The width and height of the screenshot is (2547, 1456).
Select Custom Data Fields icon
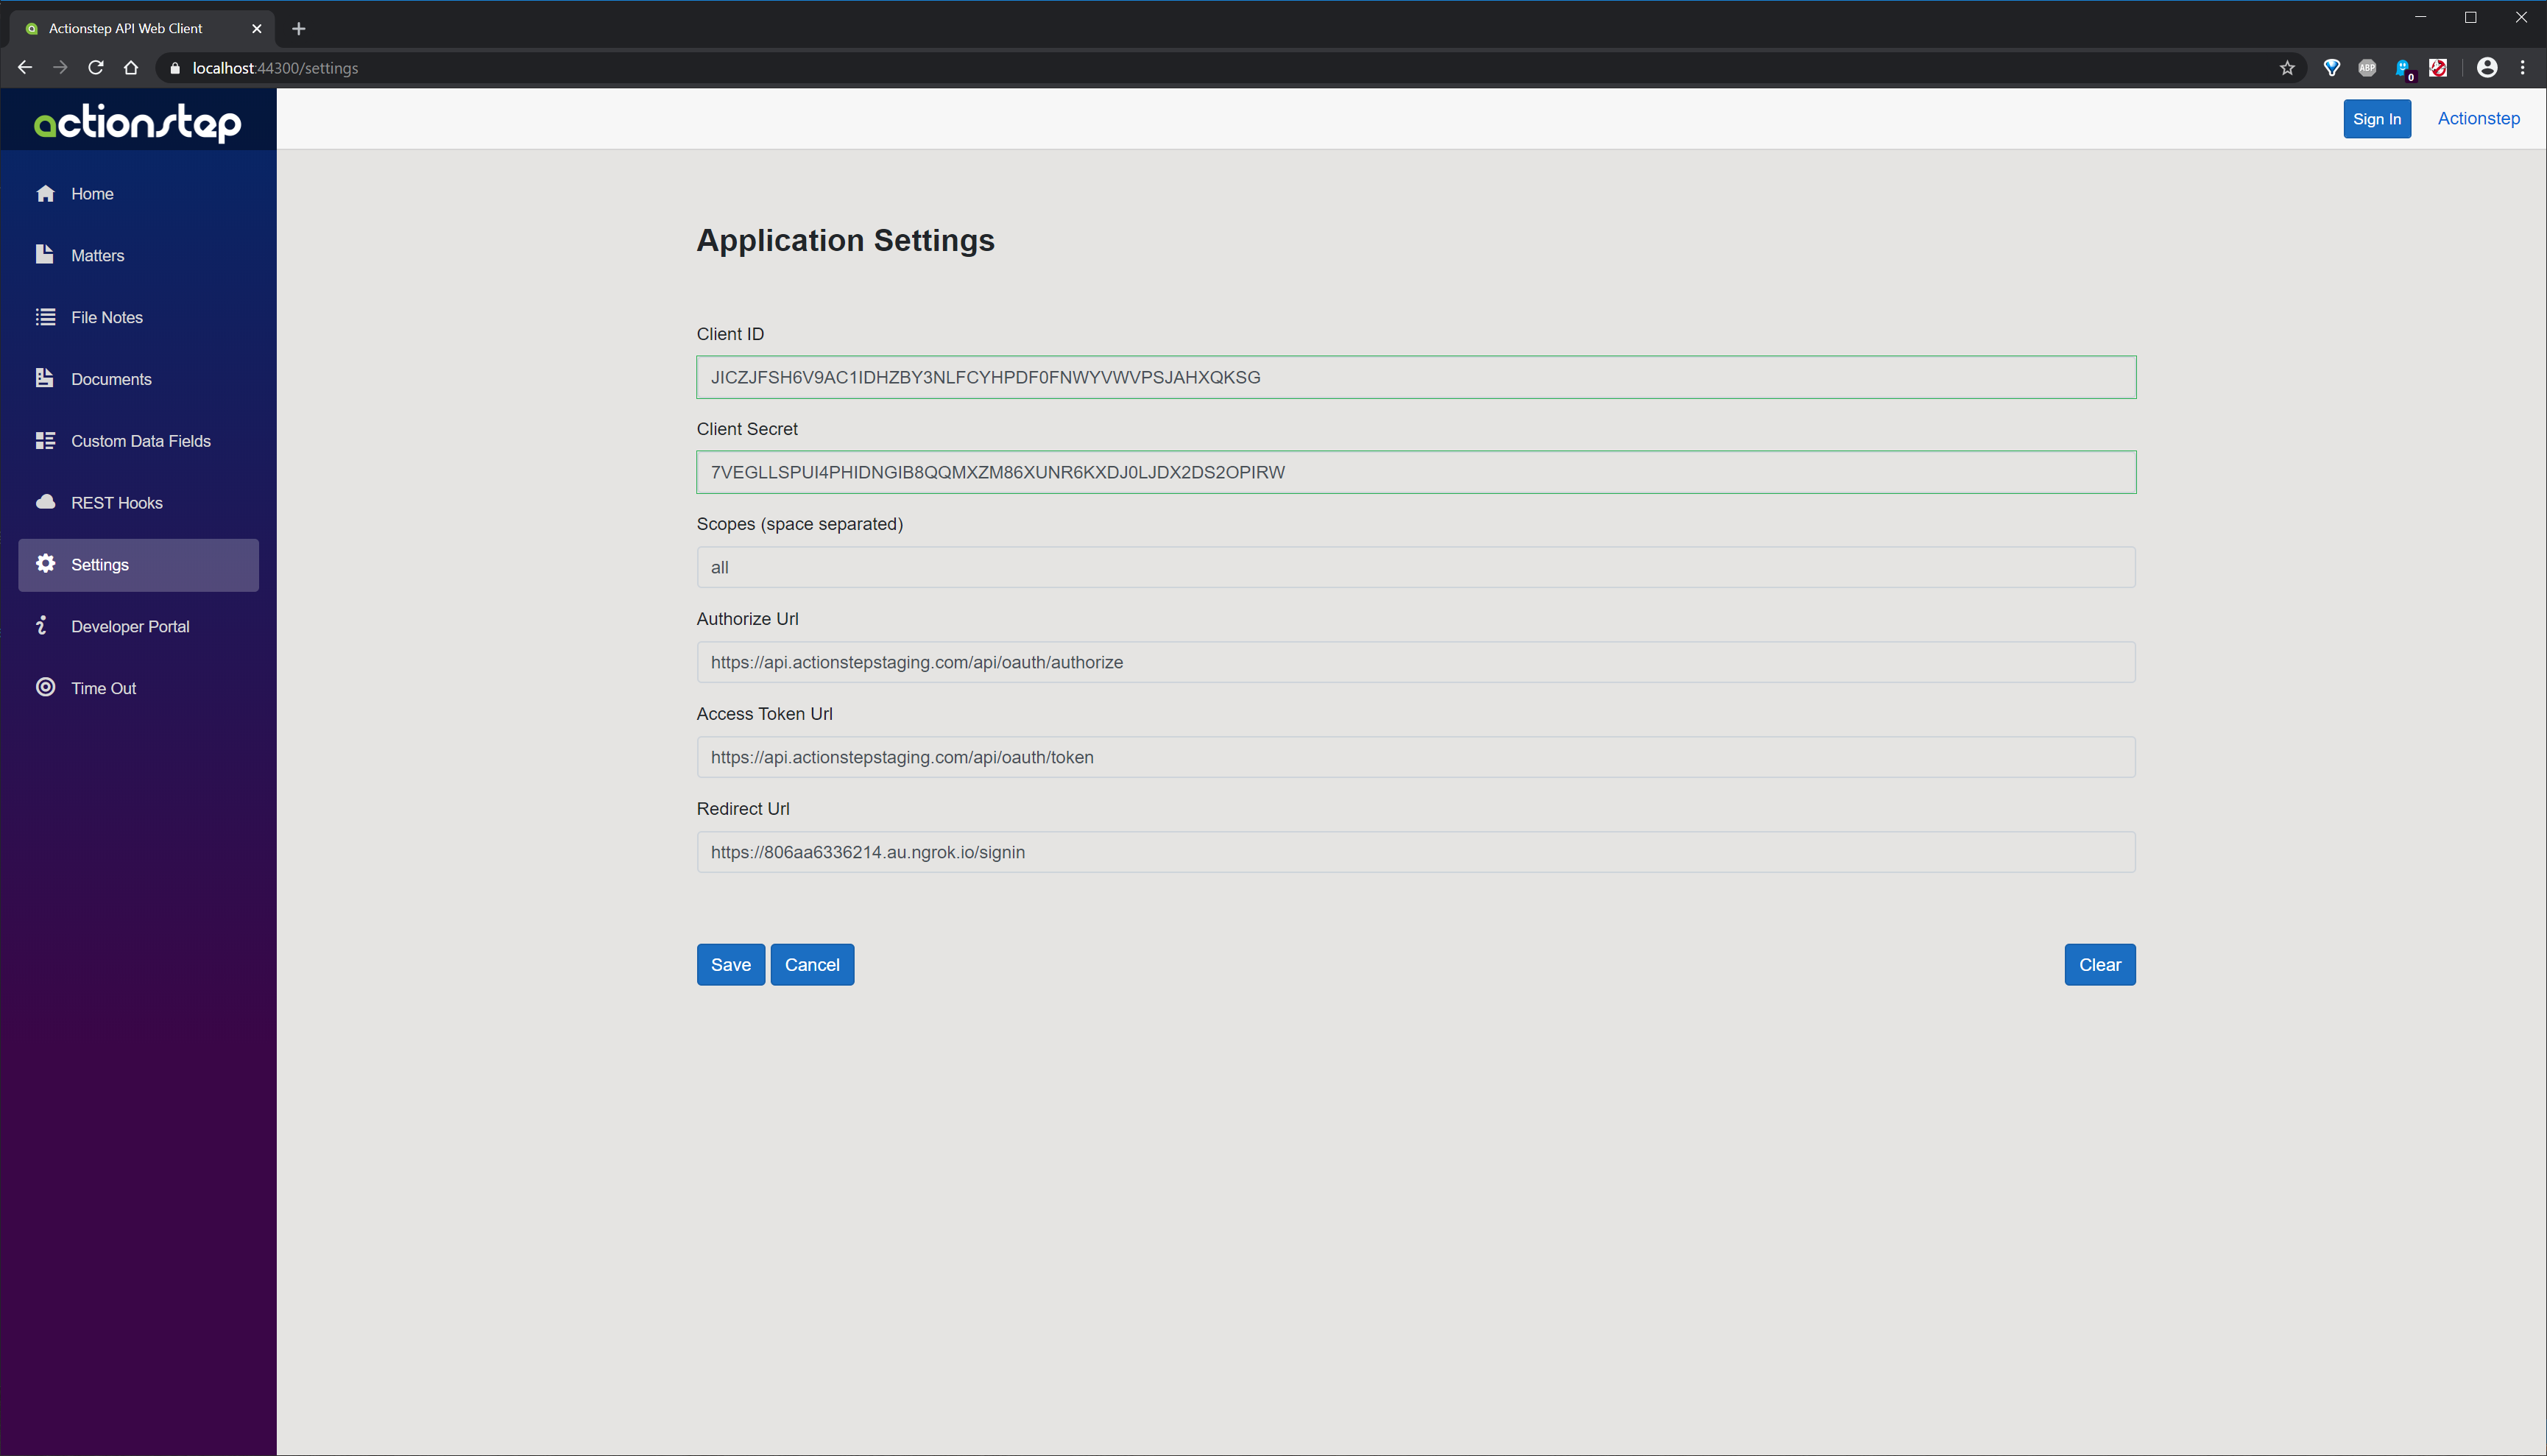pos(43,439)
